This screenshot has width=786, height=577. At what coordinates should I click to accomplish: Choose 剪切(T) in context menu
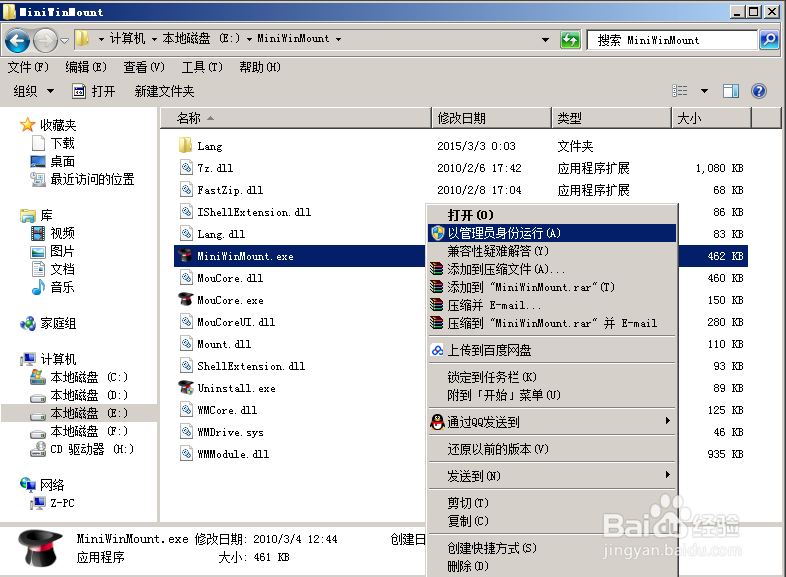click(x=552, y=503)
